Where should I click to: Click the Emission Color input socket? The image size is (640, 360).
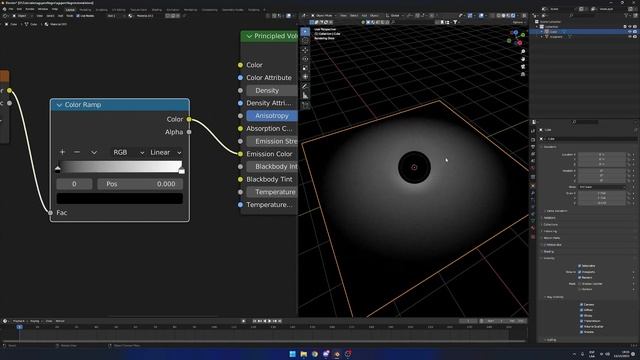coord(240,154)
